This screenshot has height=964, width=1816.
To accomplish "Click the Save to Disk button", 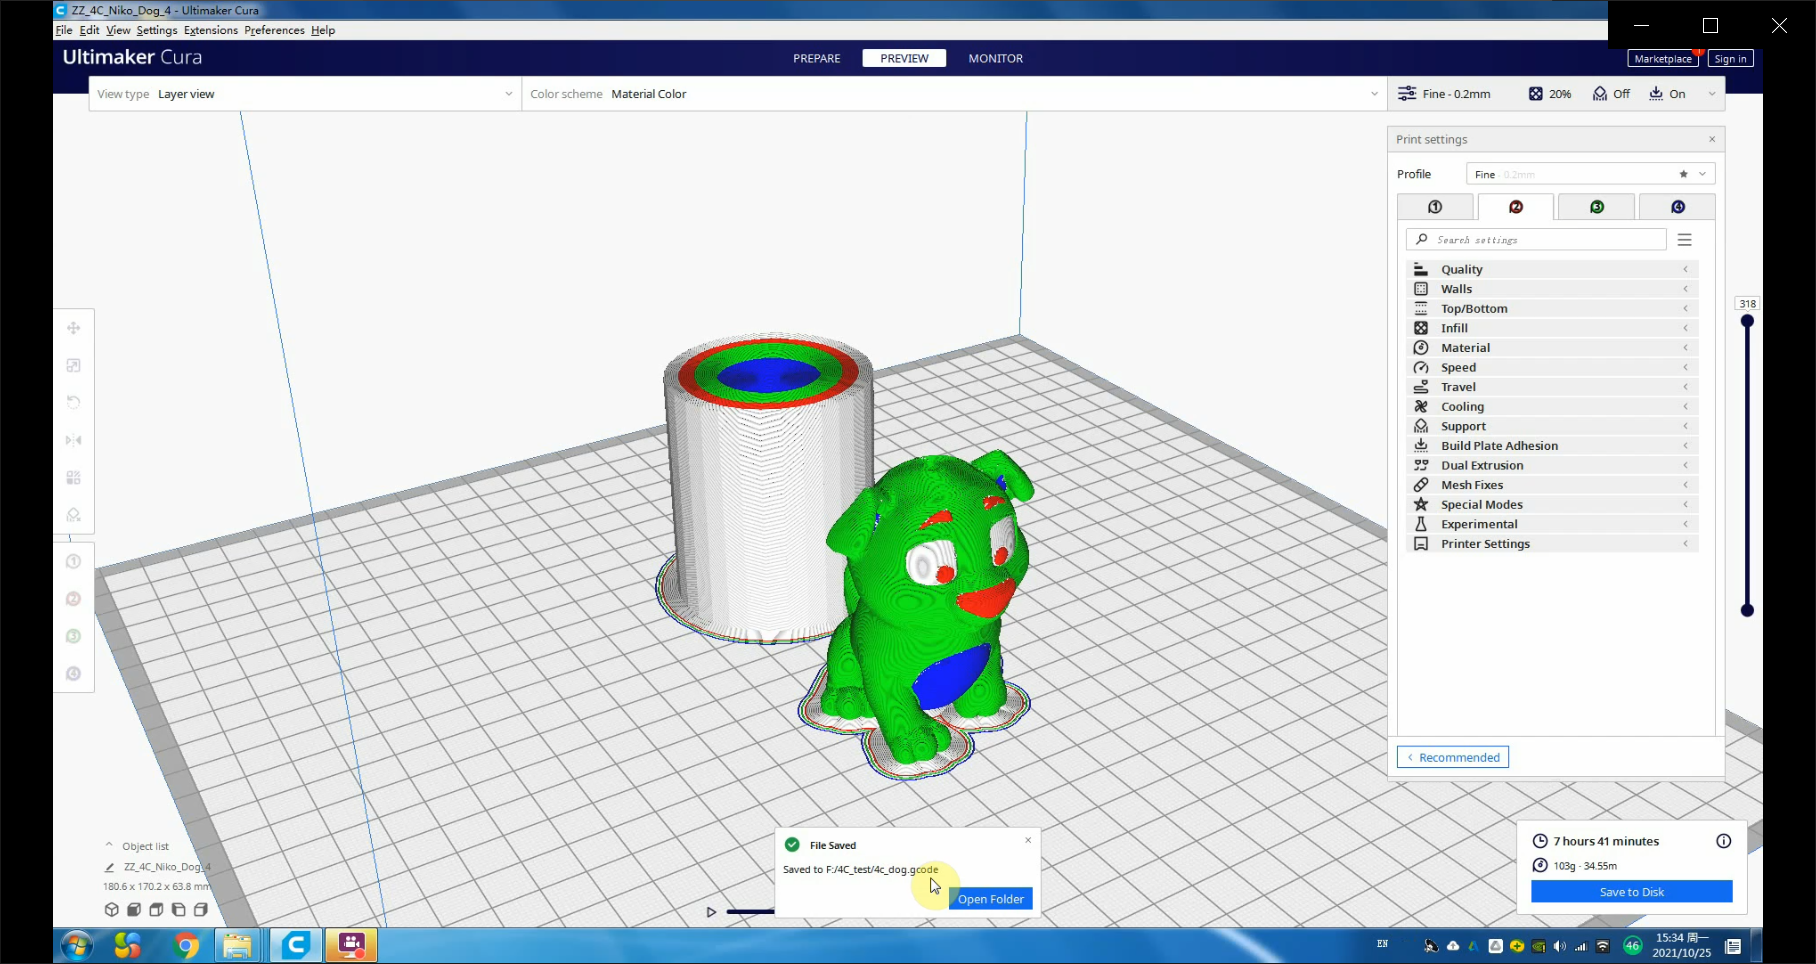I will pos(1632,892).
